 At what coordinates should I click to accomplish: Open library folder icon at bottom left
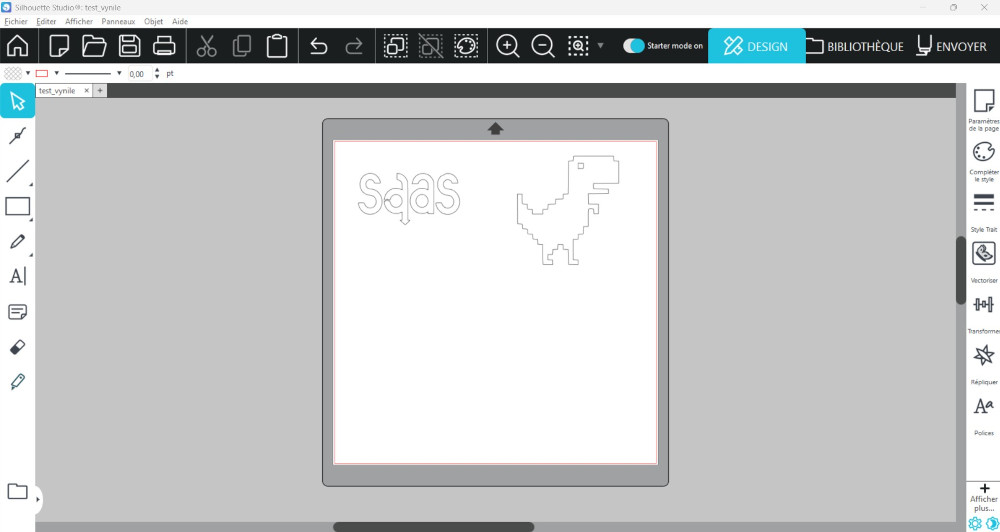point(17,491)
